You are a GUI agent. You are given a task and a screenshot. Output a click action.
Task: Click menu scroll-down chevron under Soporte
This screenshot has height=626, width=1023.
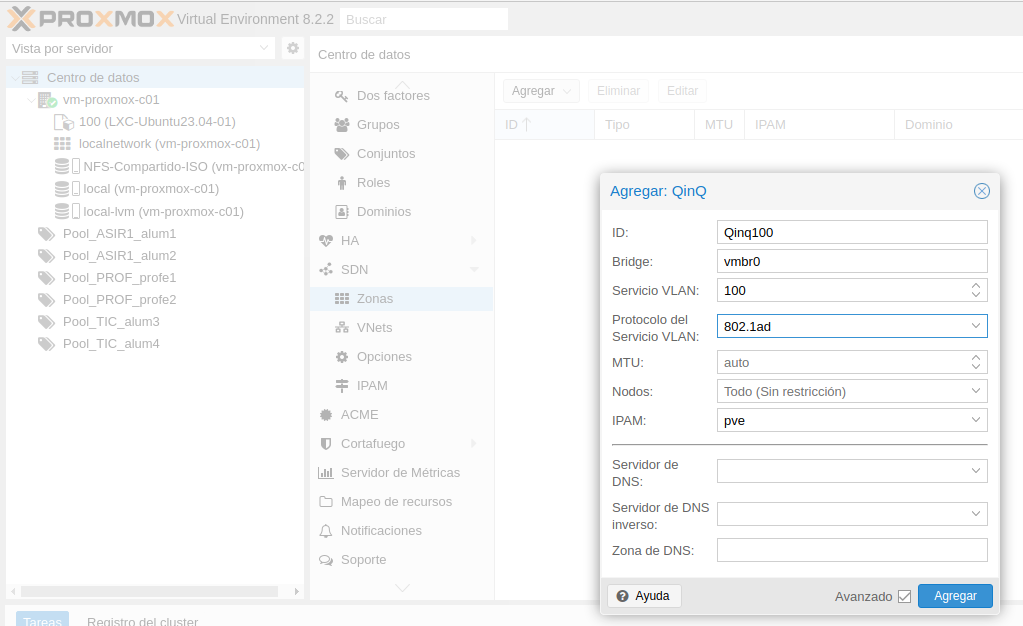click(403, 588)
